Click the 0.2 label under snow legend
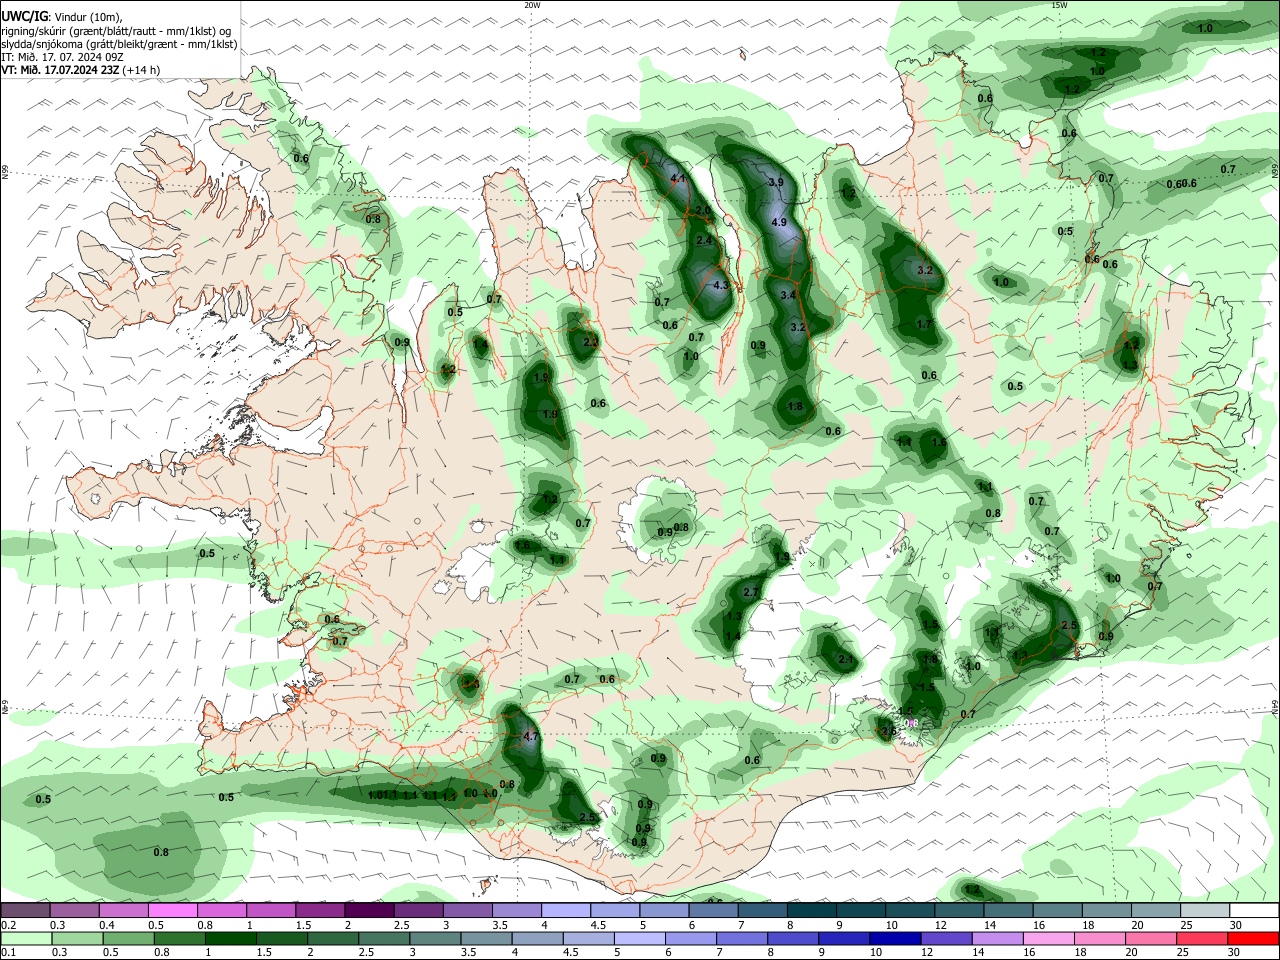 8,925
